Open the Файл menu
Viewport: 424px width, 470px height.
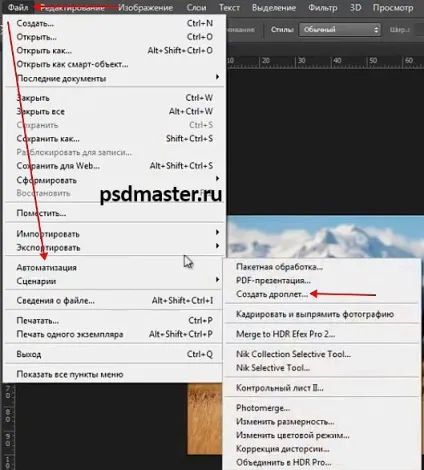point(18,7)
